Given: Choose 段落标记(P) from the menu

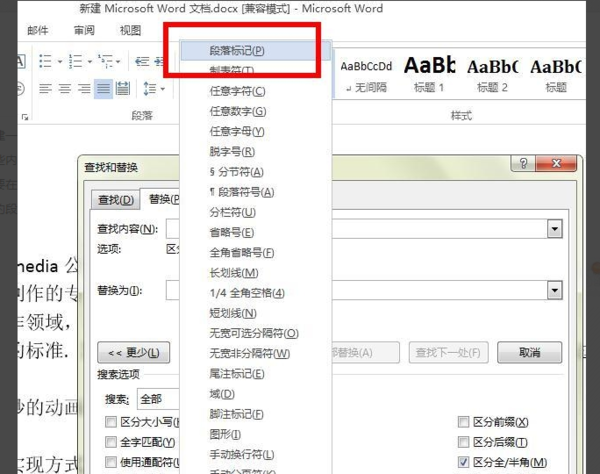Looking at the screenshot, I should 256,51.
